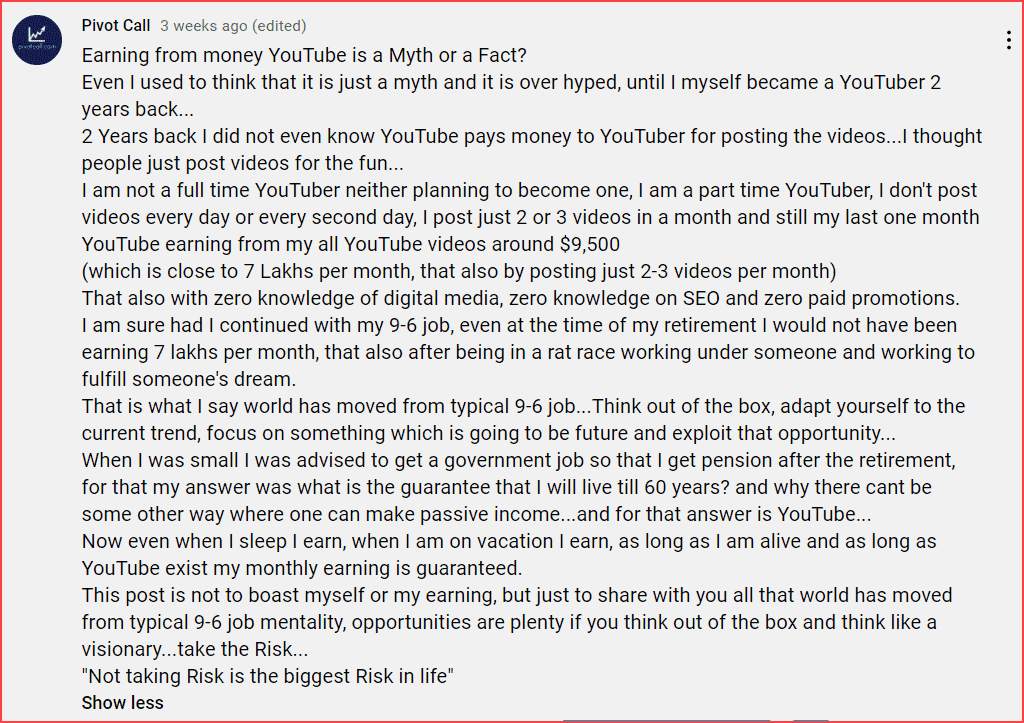Click the "I am not a full time YouTuber" line
This screenshot has height=723, width=1024.
[529, 190]
